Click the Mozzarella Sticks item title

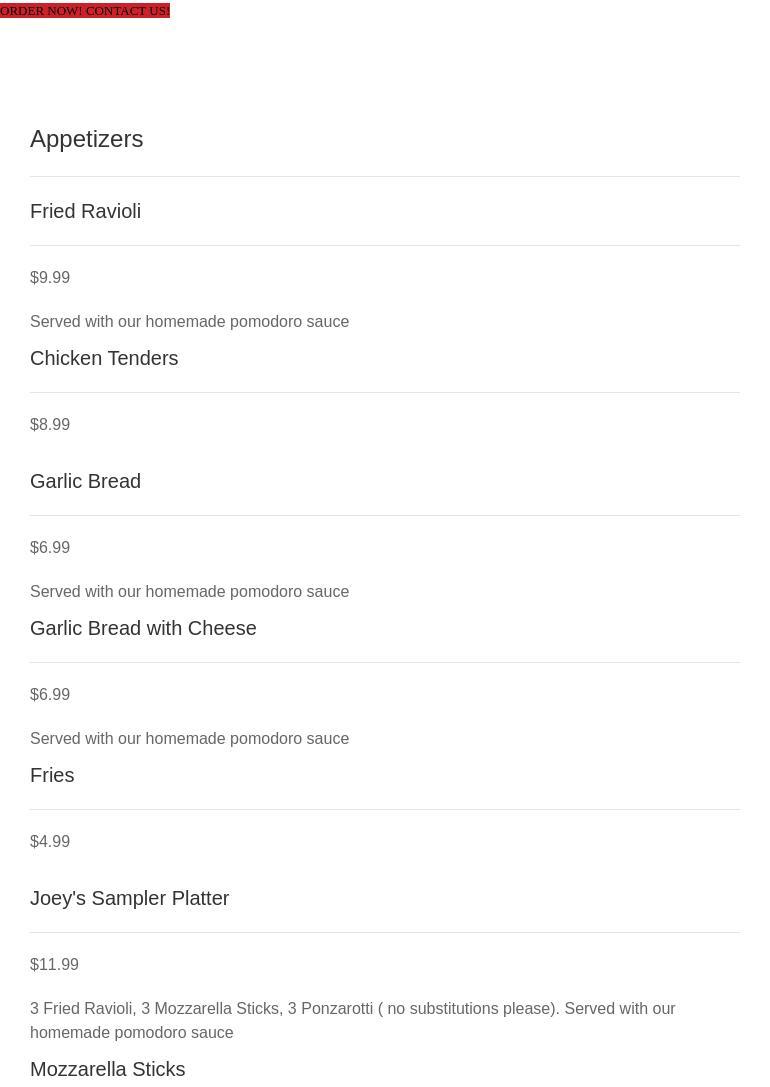pos(107,1069)
